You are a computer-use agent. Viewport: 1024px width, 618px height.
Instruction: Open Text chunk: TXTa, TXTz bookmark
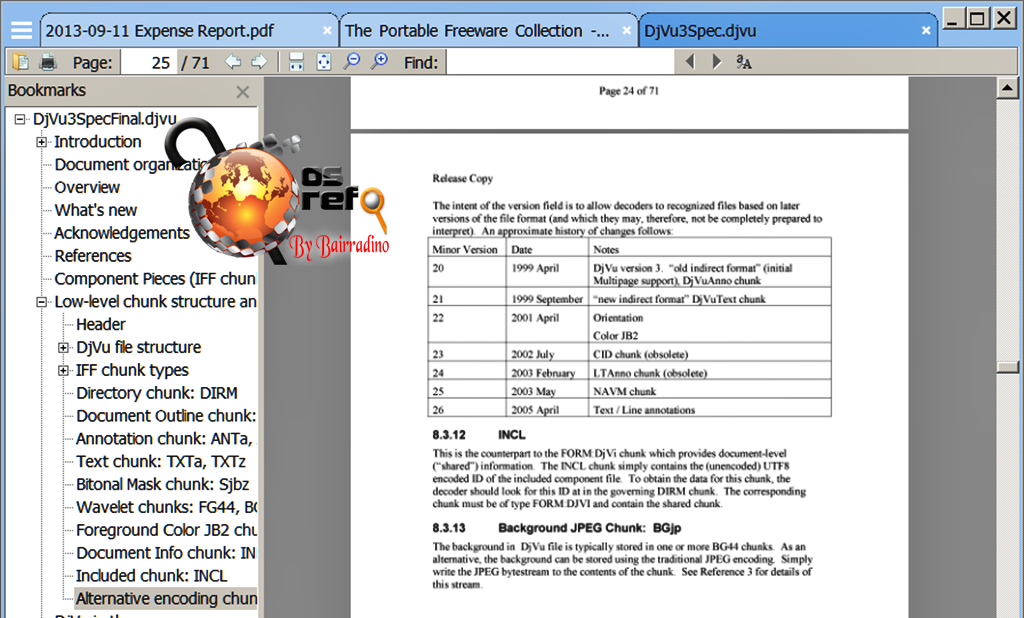coord(161,462)
